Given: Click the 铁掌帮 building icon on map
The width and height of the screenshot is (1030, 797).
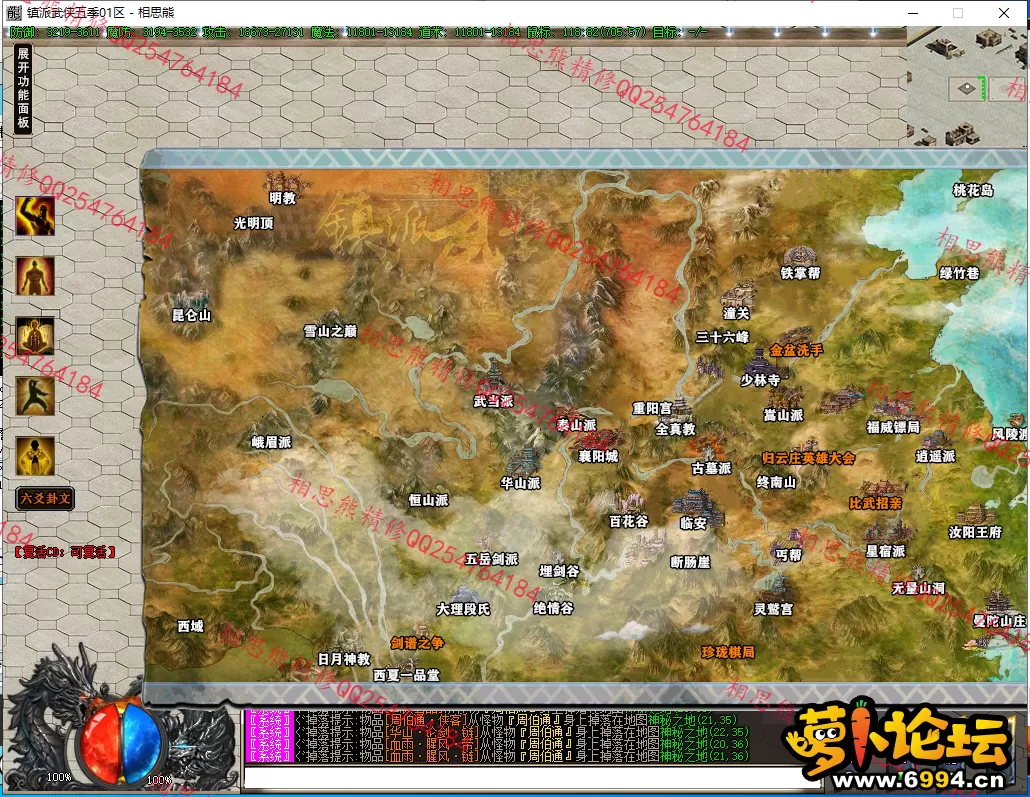Looking at the screenshot, I should pyautogui.click(x=800, y=255).
